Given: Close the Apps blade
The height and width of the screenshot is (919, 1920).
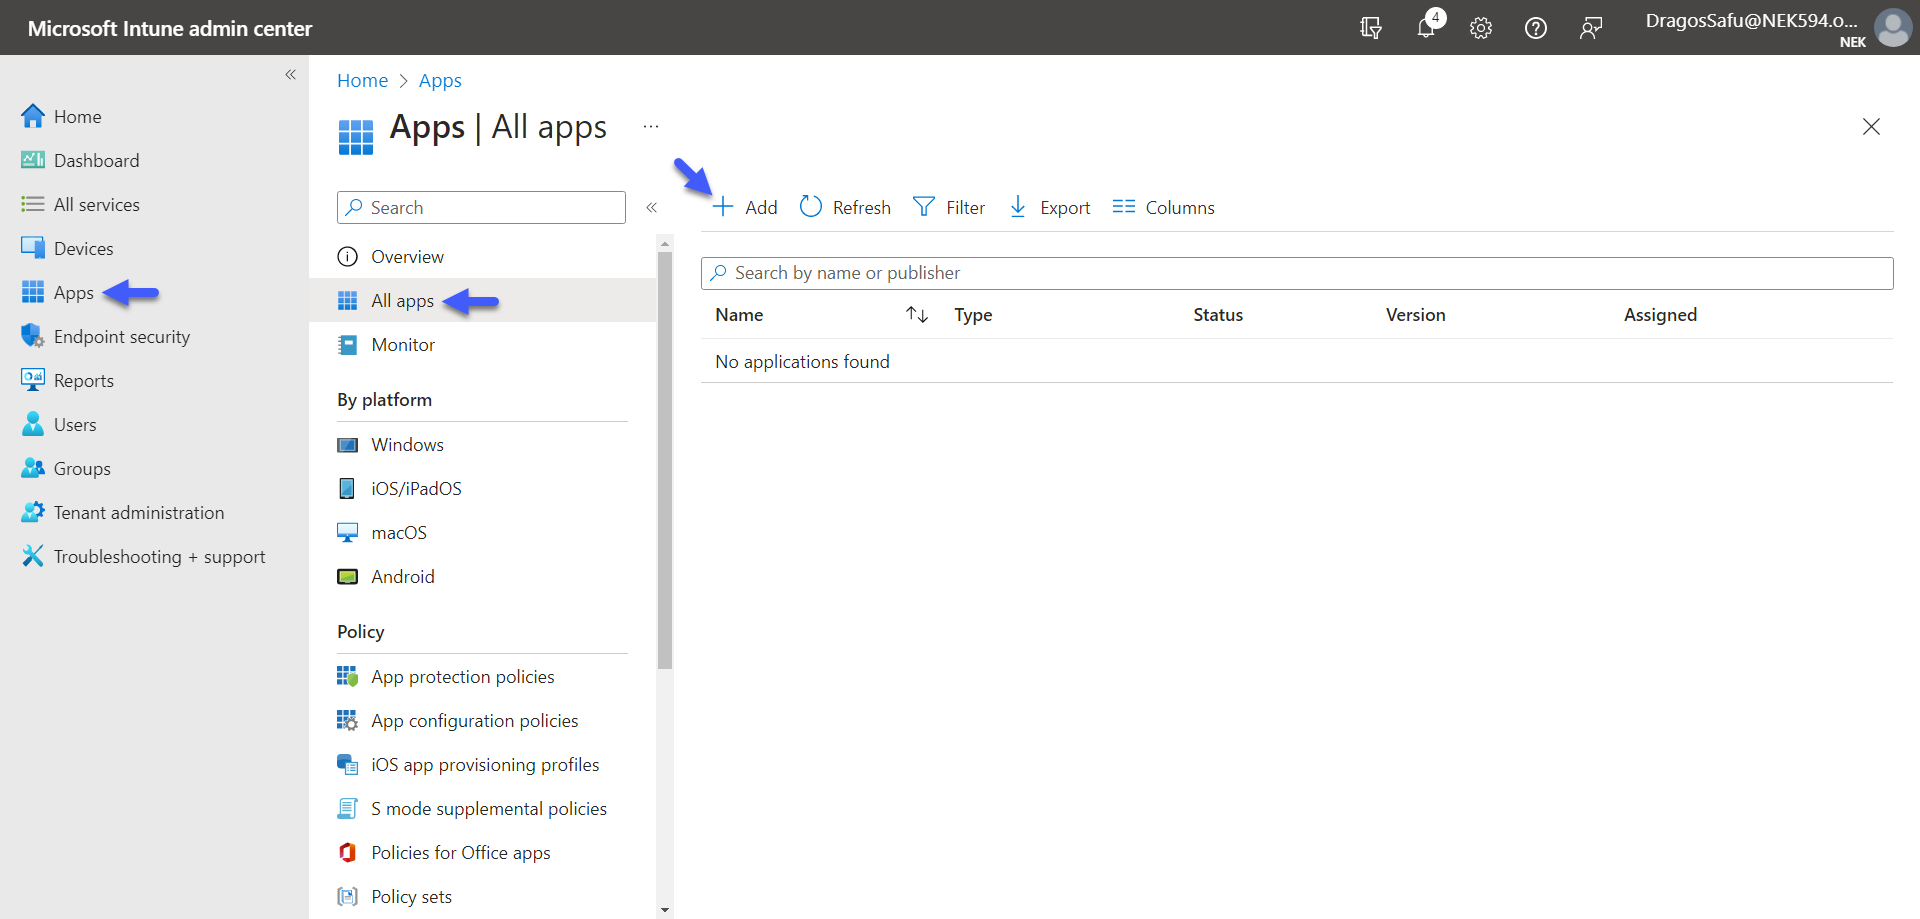Looking at the screenshot, I should click(x=1871, y=126).
